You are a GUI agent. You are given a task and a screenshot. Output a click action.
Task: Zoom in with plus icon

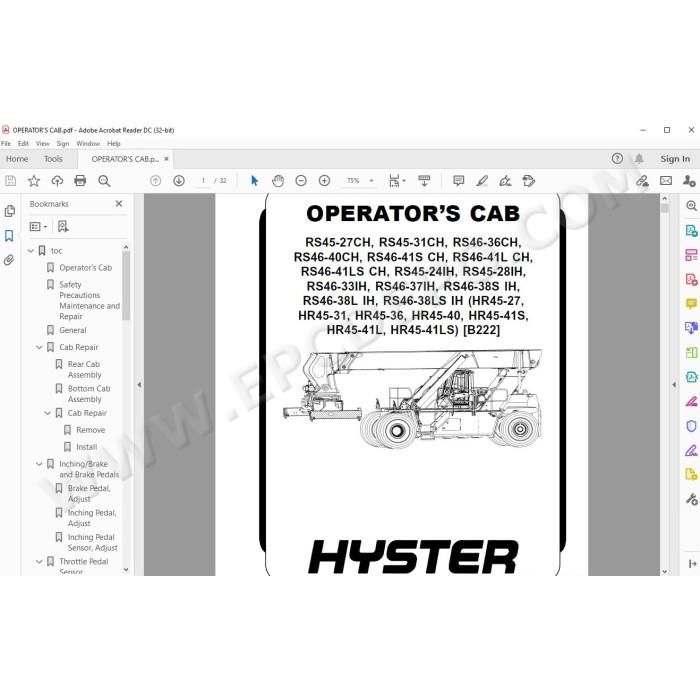pyautogui.click(x=325, y=181)
